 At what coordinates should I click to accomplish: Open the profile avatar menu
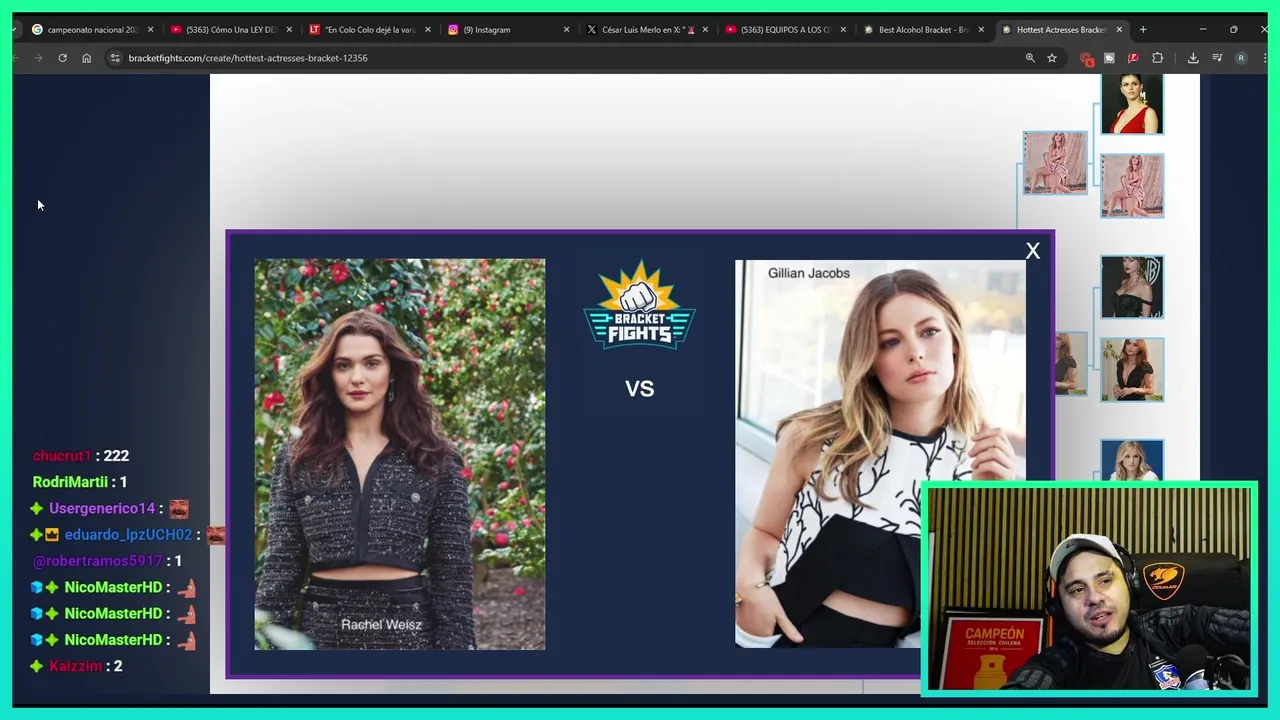pyautogui.click(x=1241, y=58)
